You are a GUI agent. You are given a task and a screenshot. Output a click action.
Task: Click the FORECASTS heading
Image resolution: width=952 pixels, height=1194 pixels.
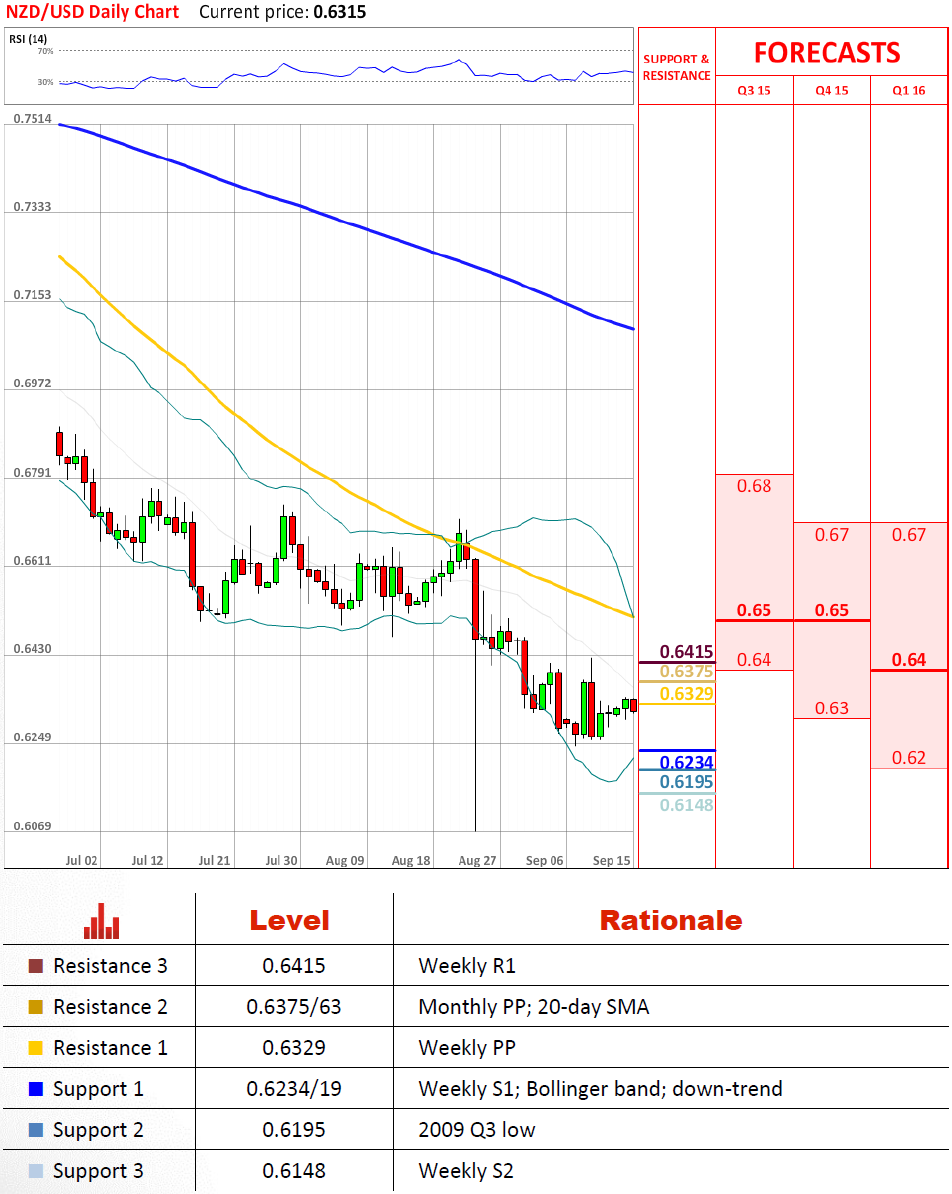pyautogui.click(x=827, y=53)
